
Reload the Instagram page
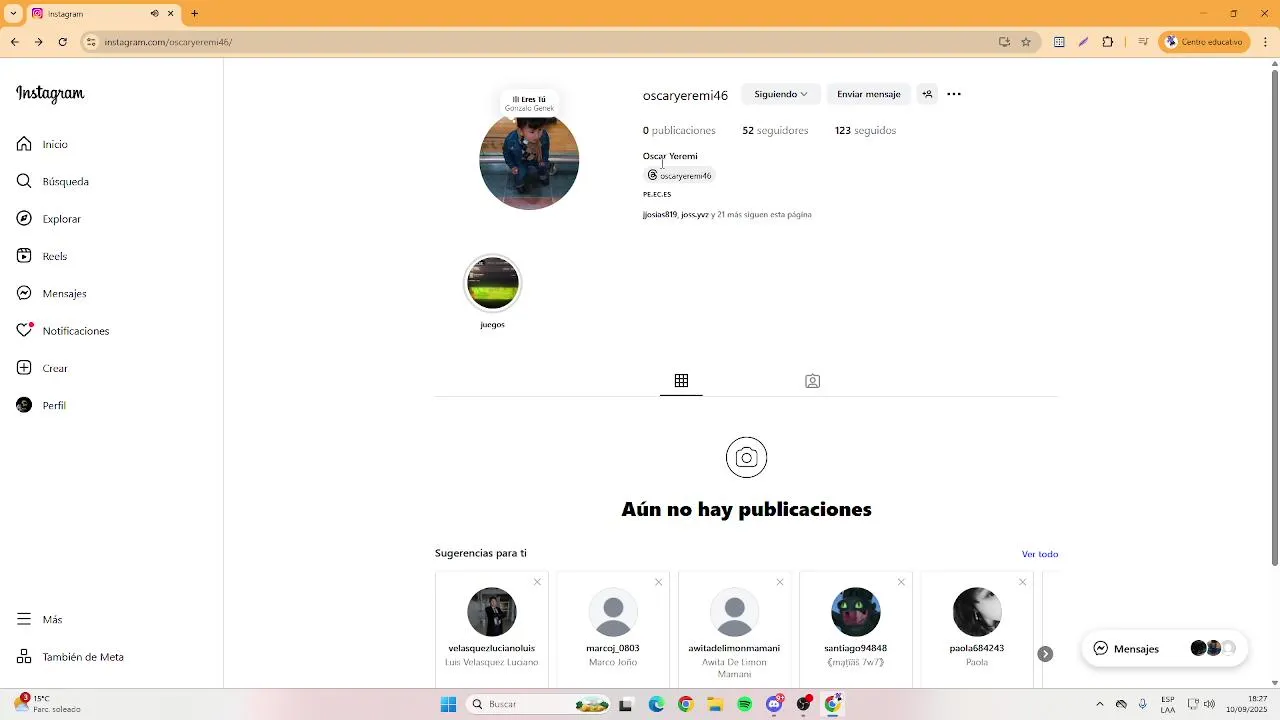(x=63, y=42)
